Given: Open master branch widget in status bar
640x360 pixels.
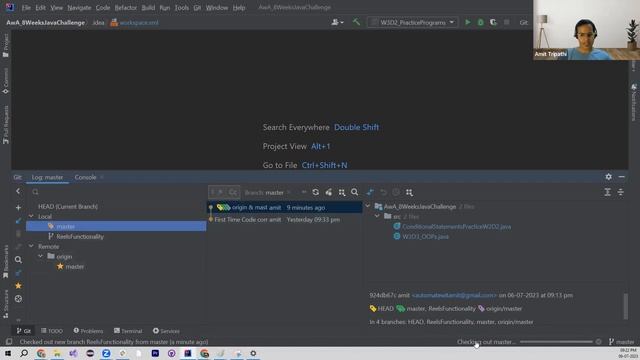Looking at the screenshot, I should pyautogui.click(x=622, y=342).
